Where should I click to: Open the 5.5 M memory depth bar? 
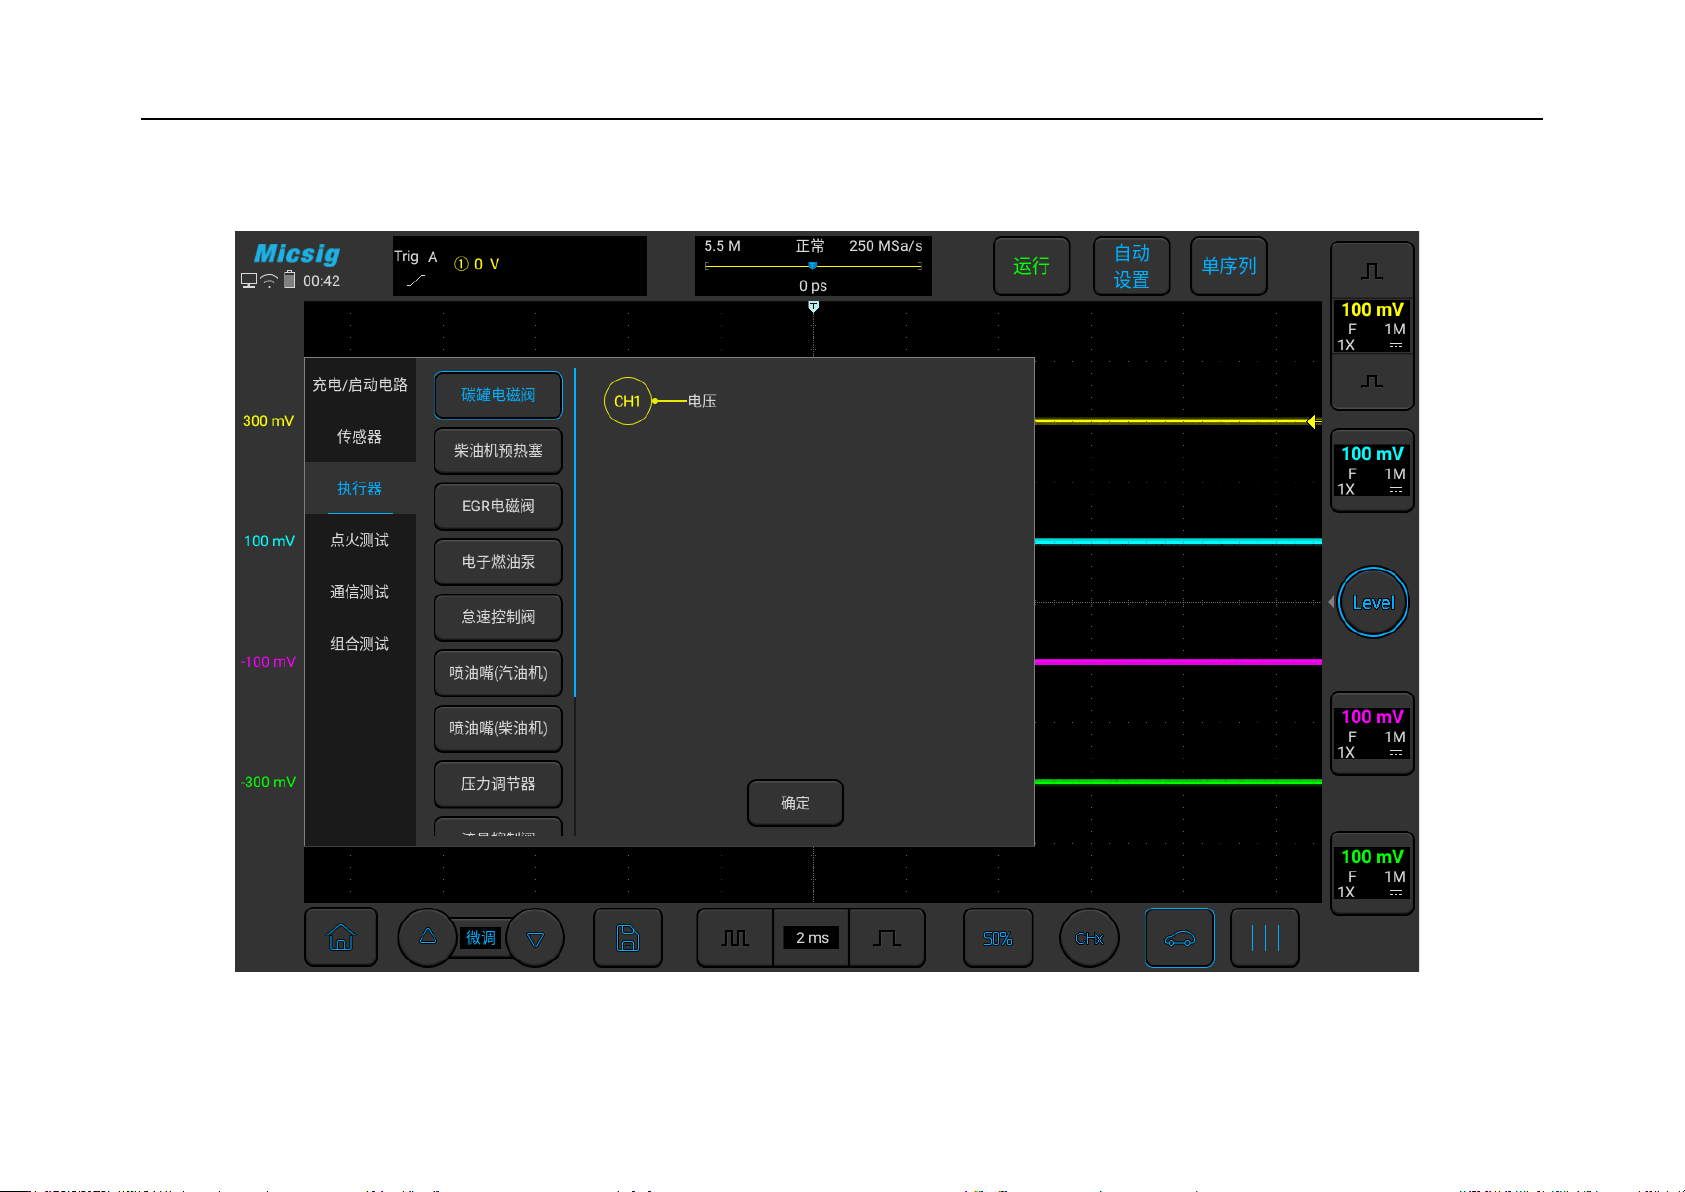pos(813,266)
